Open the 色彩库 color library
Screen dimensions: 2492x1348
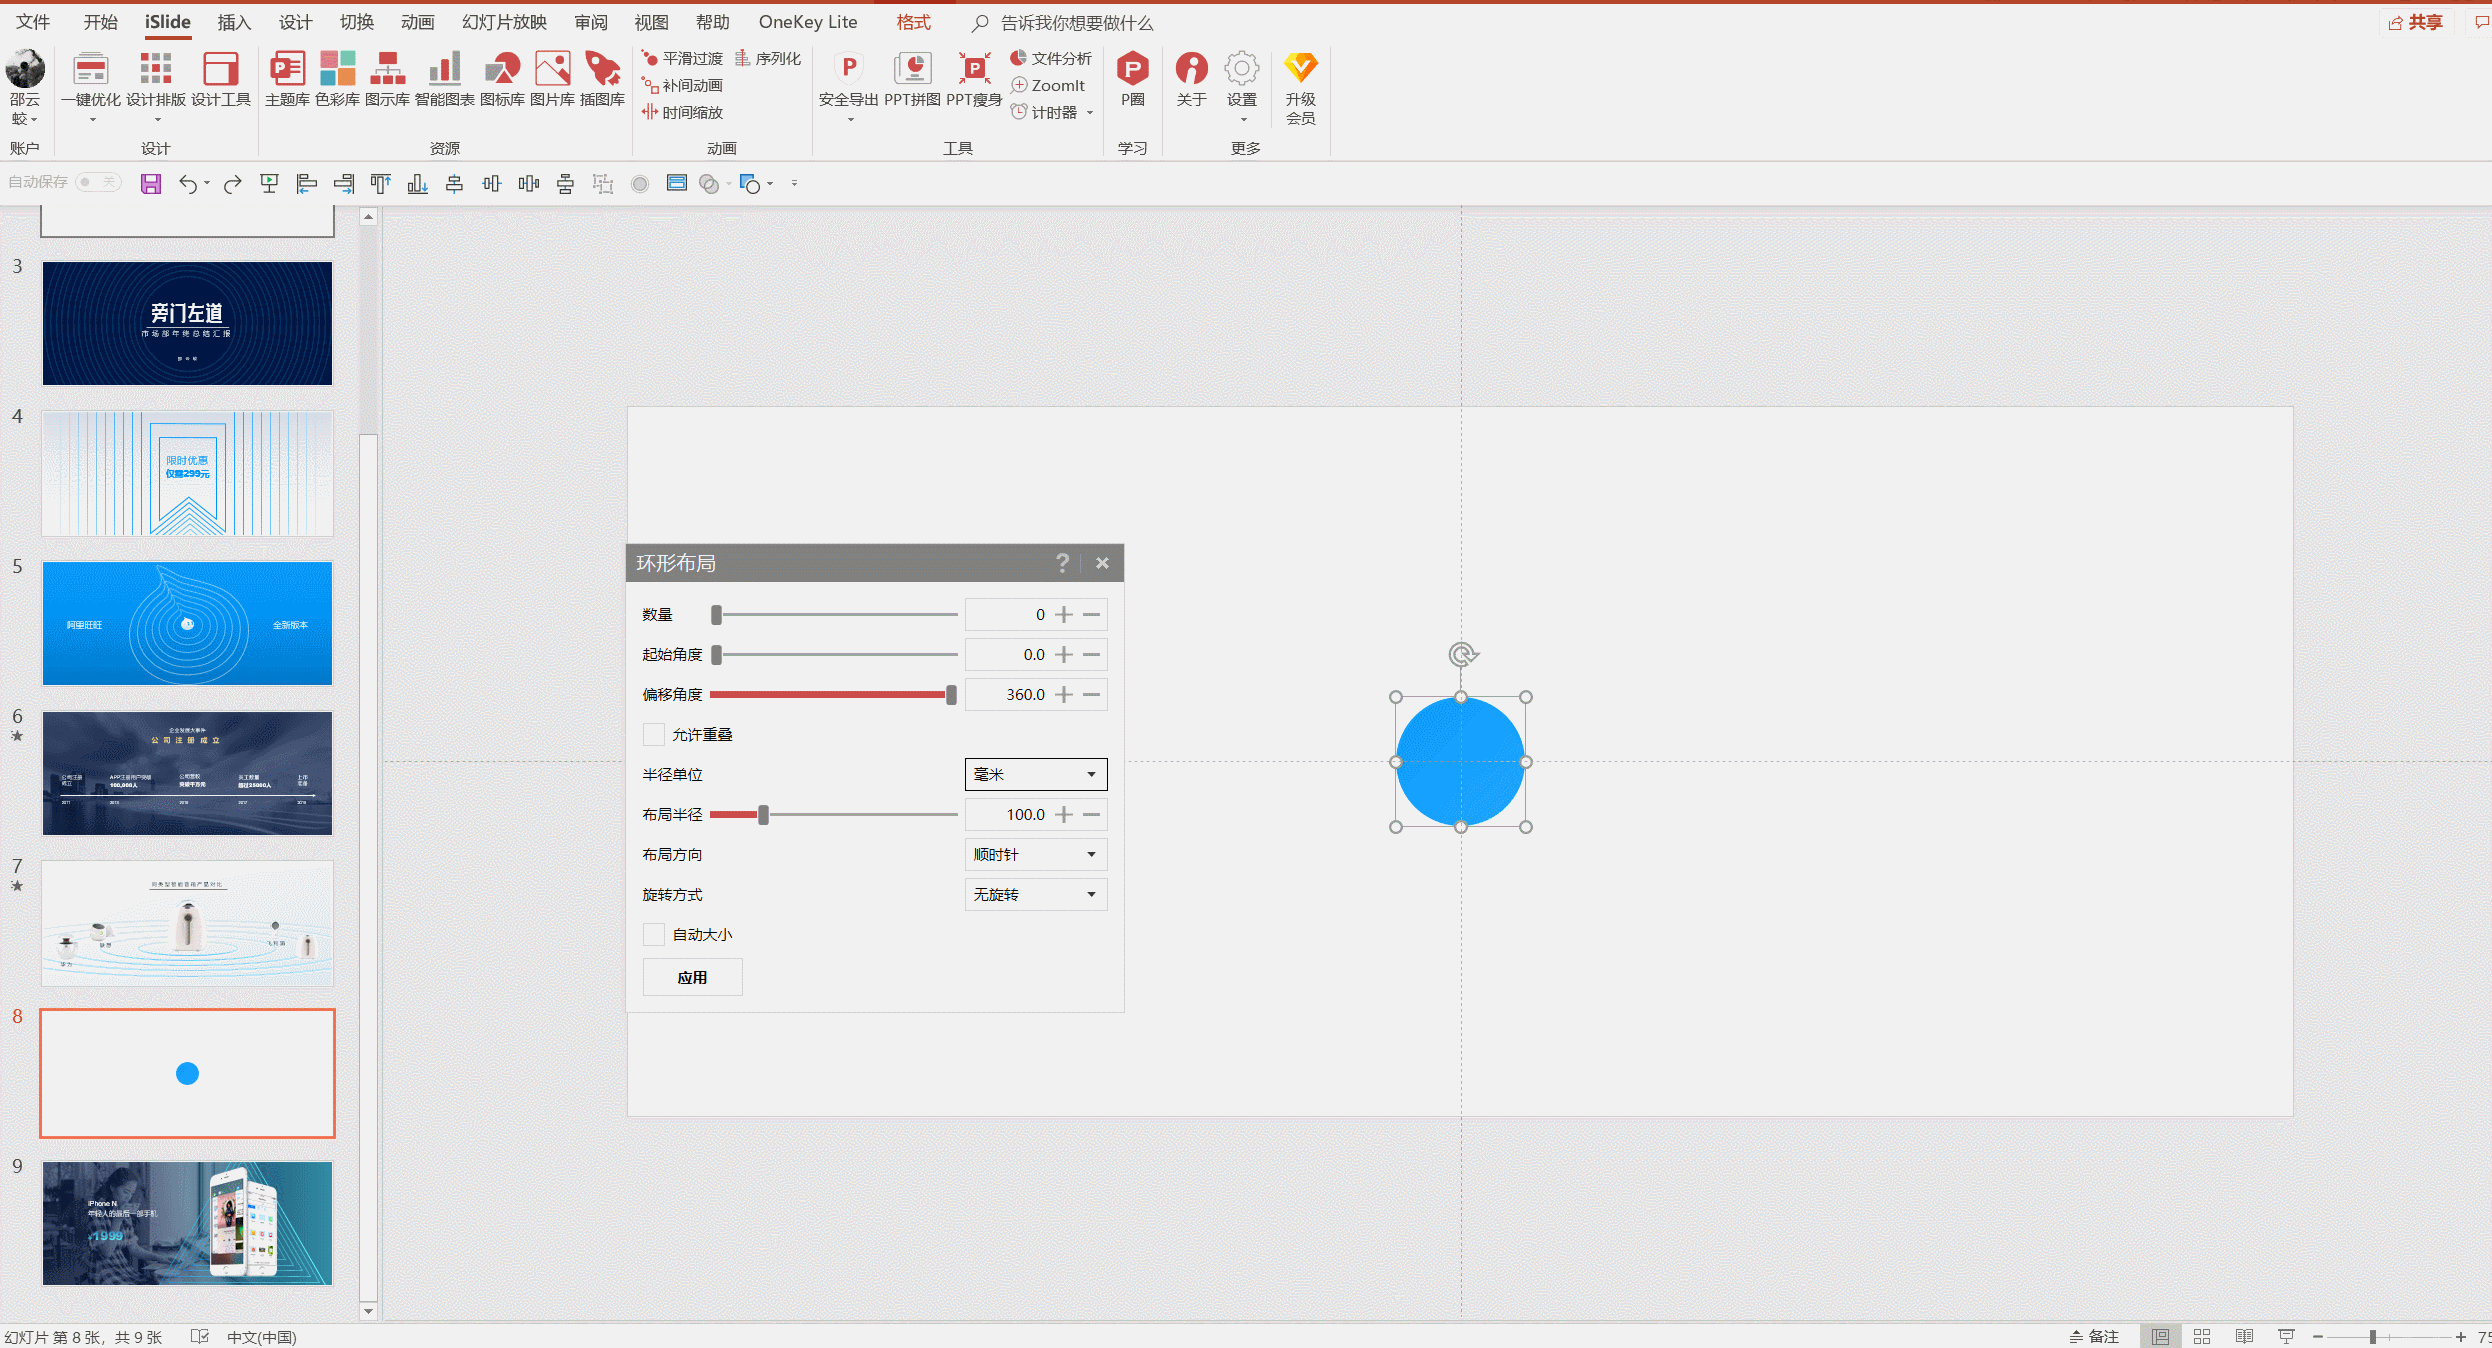pos(337,79)
